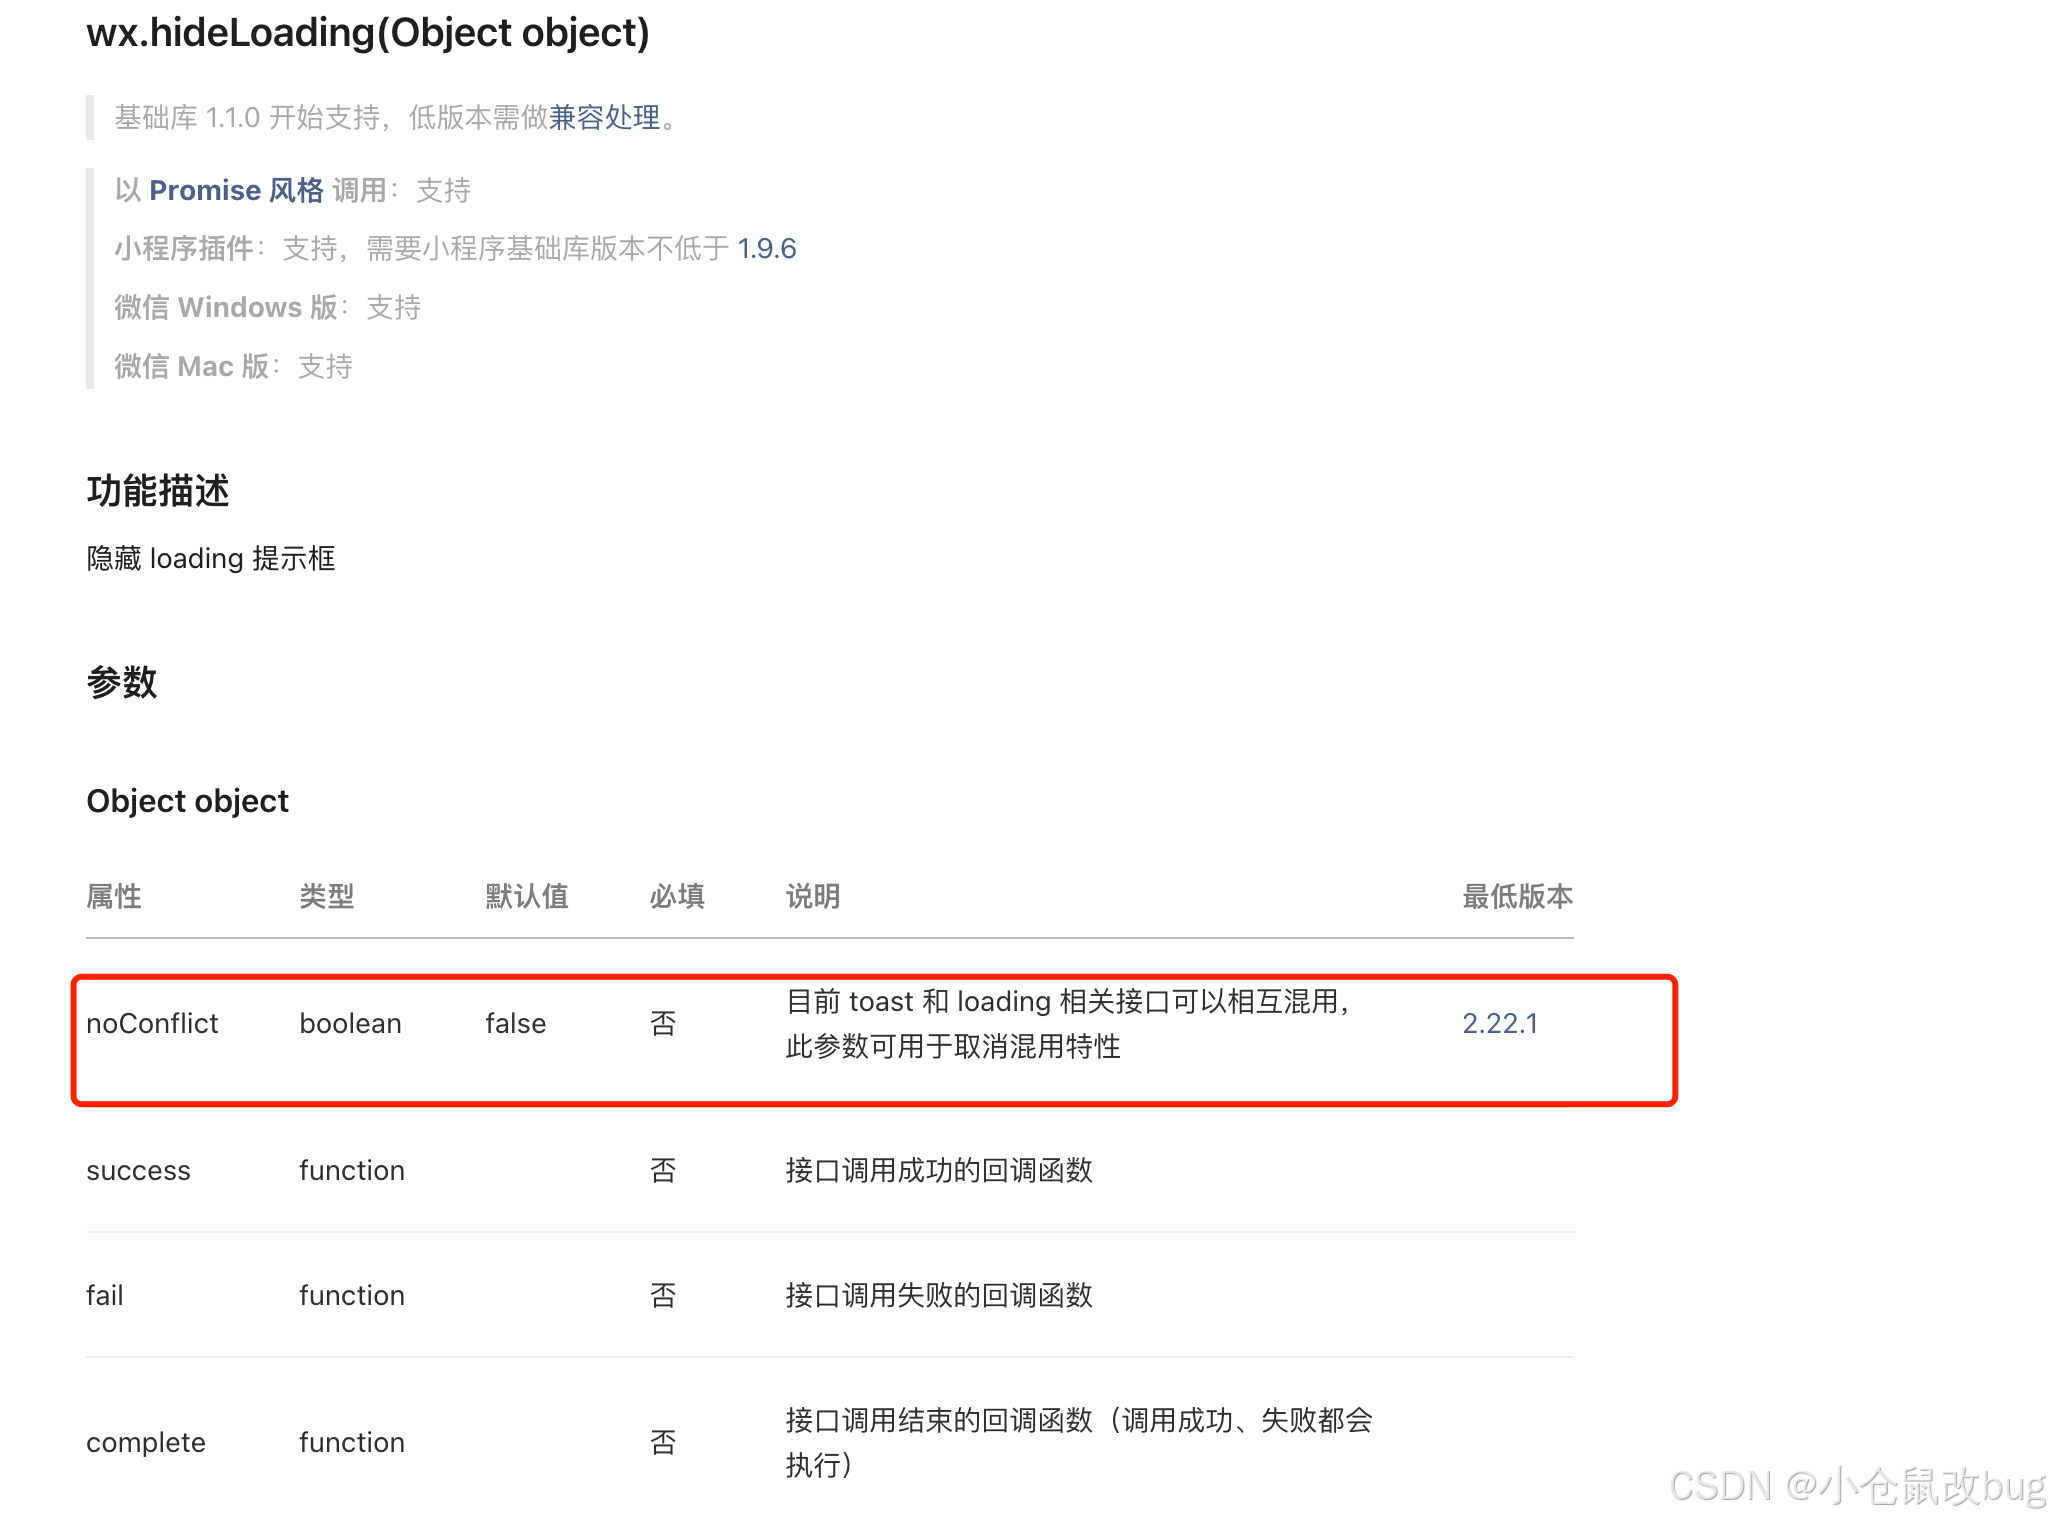The width and height of the screenshot is (2050, 1520).
Task: Select the wx.hideLoading page title
Action: (368, 33)
